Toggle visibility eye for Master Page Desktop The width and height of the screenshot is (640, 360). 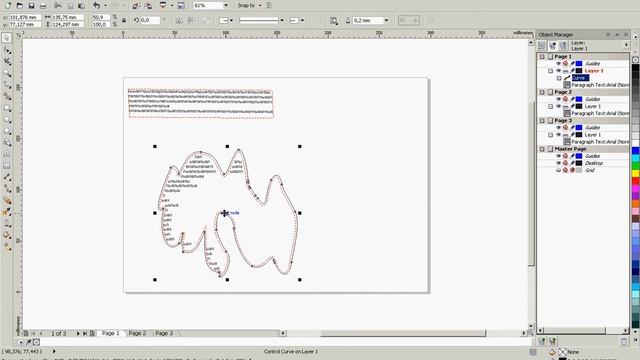click(x=558, y=163)
